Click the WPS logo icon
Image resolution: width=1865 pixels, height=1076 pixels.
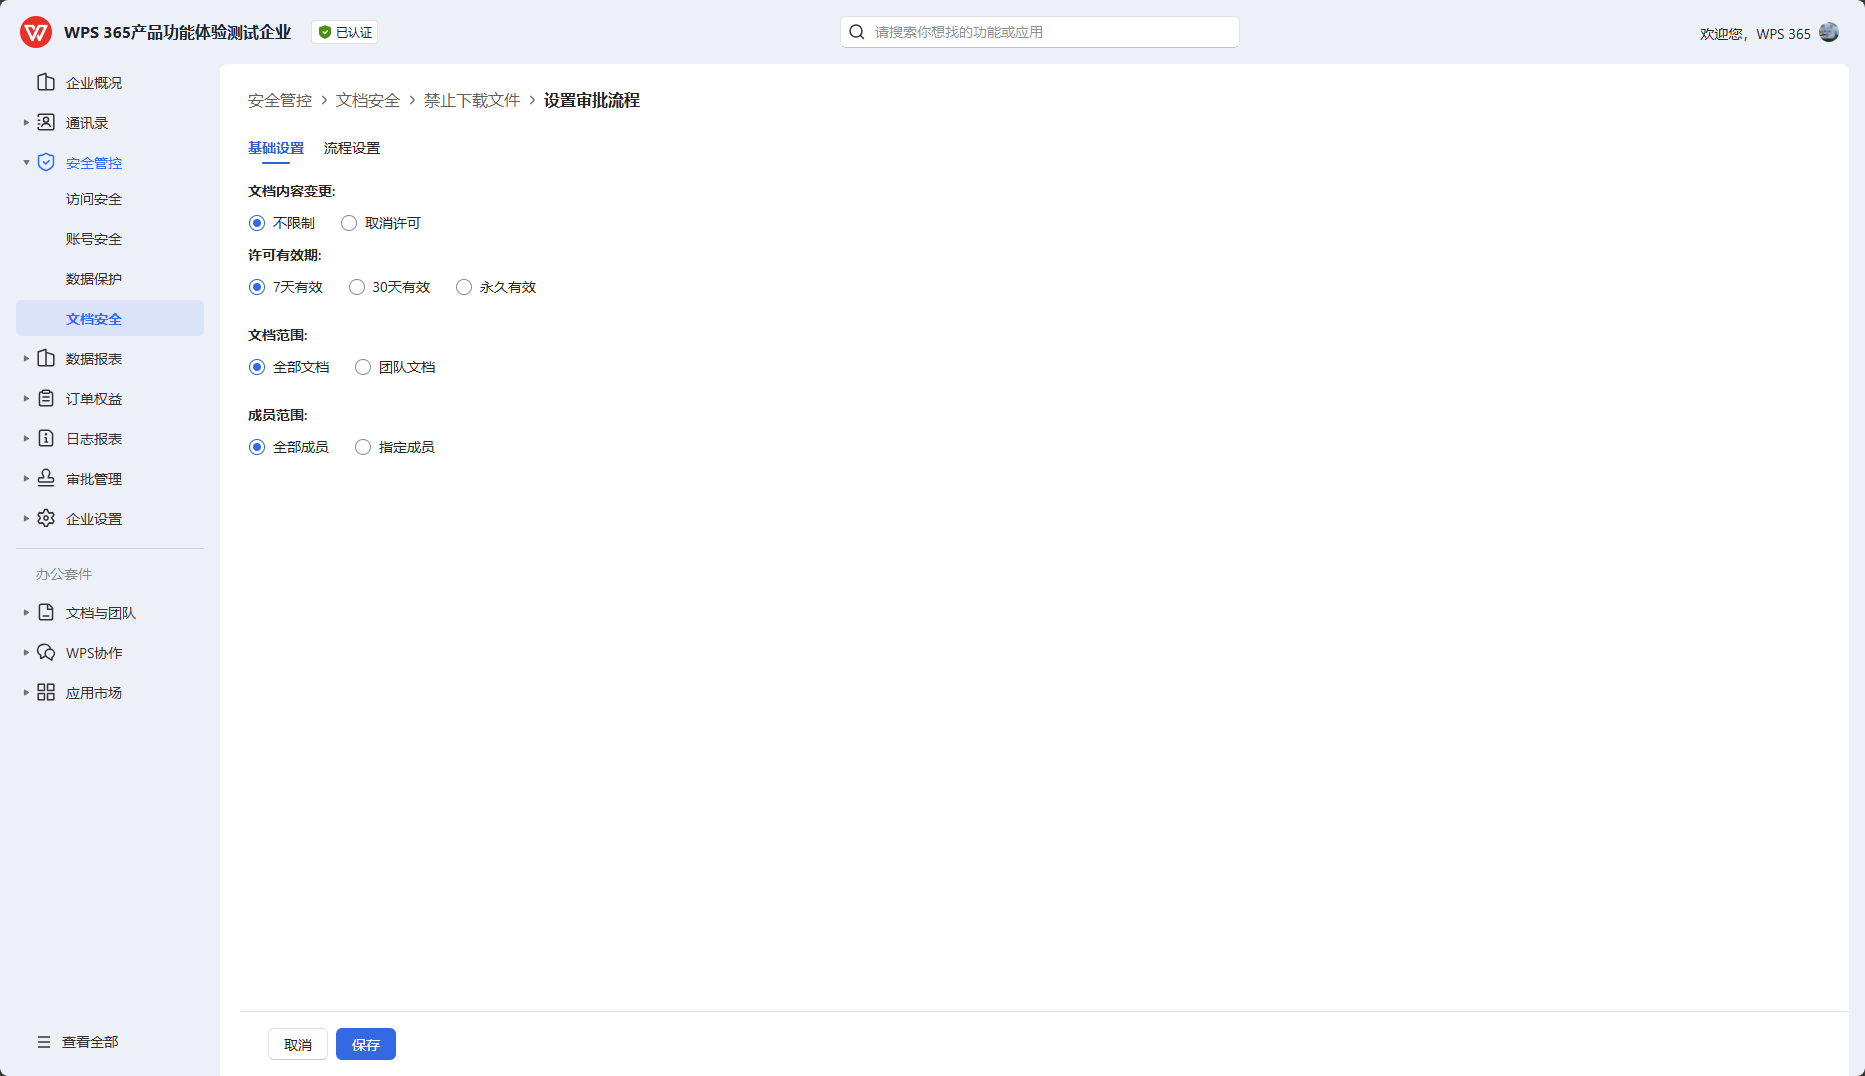point(36,32)
